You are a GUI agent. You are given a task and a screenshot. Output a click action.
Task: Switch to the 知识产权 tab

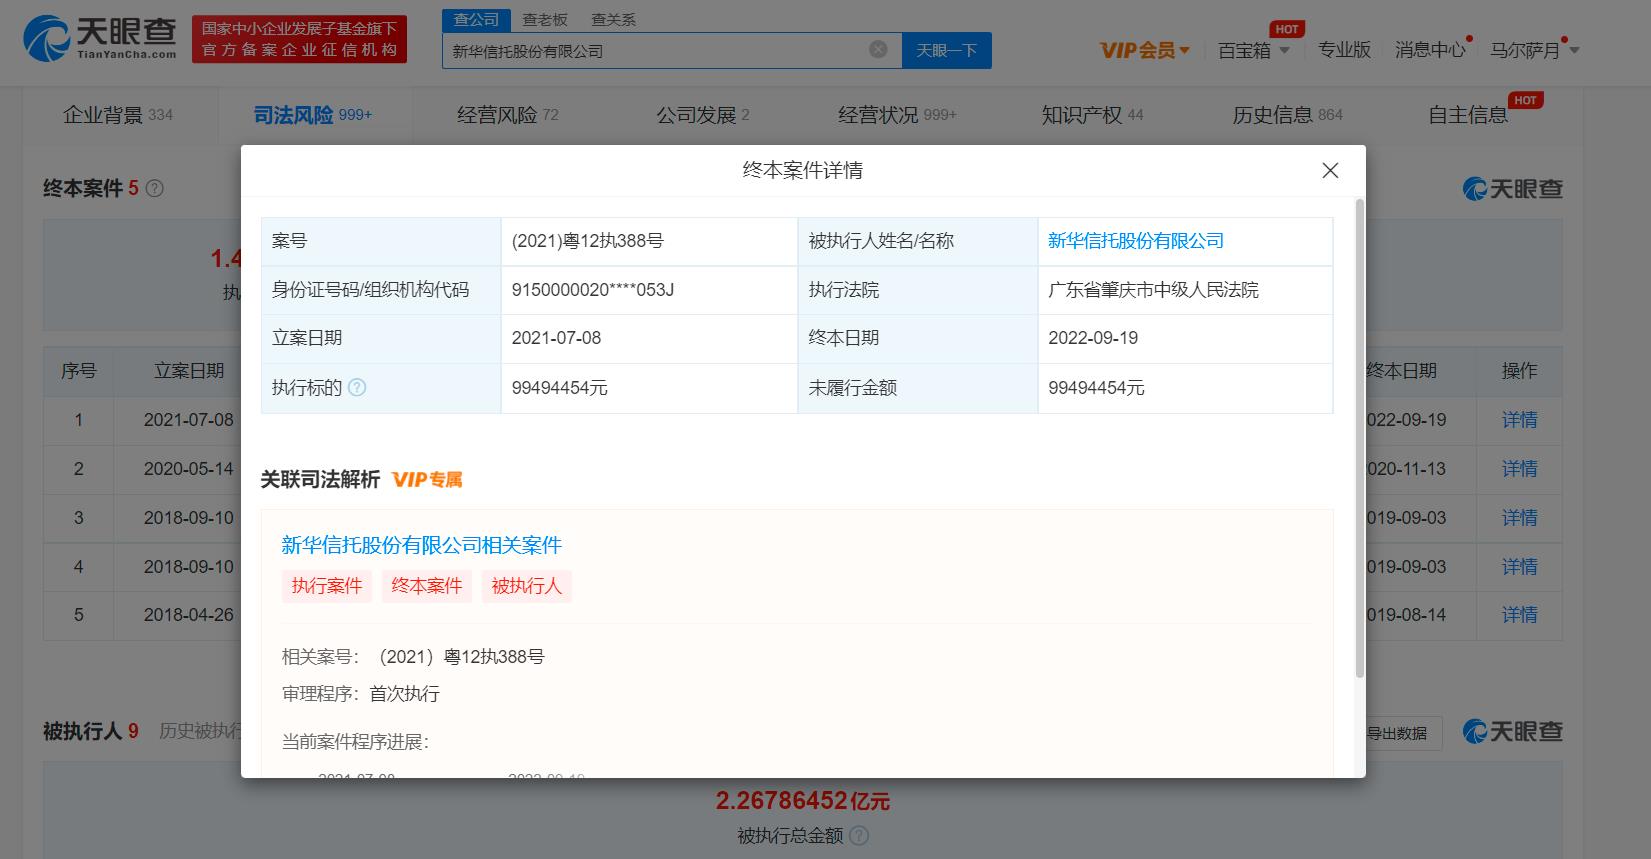(1092, 115)
